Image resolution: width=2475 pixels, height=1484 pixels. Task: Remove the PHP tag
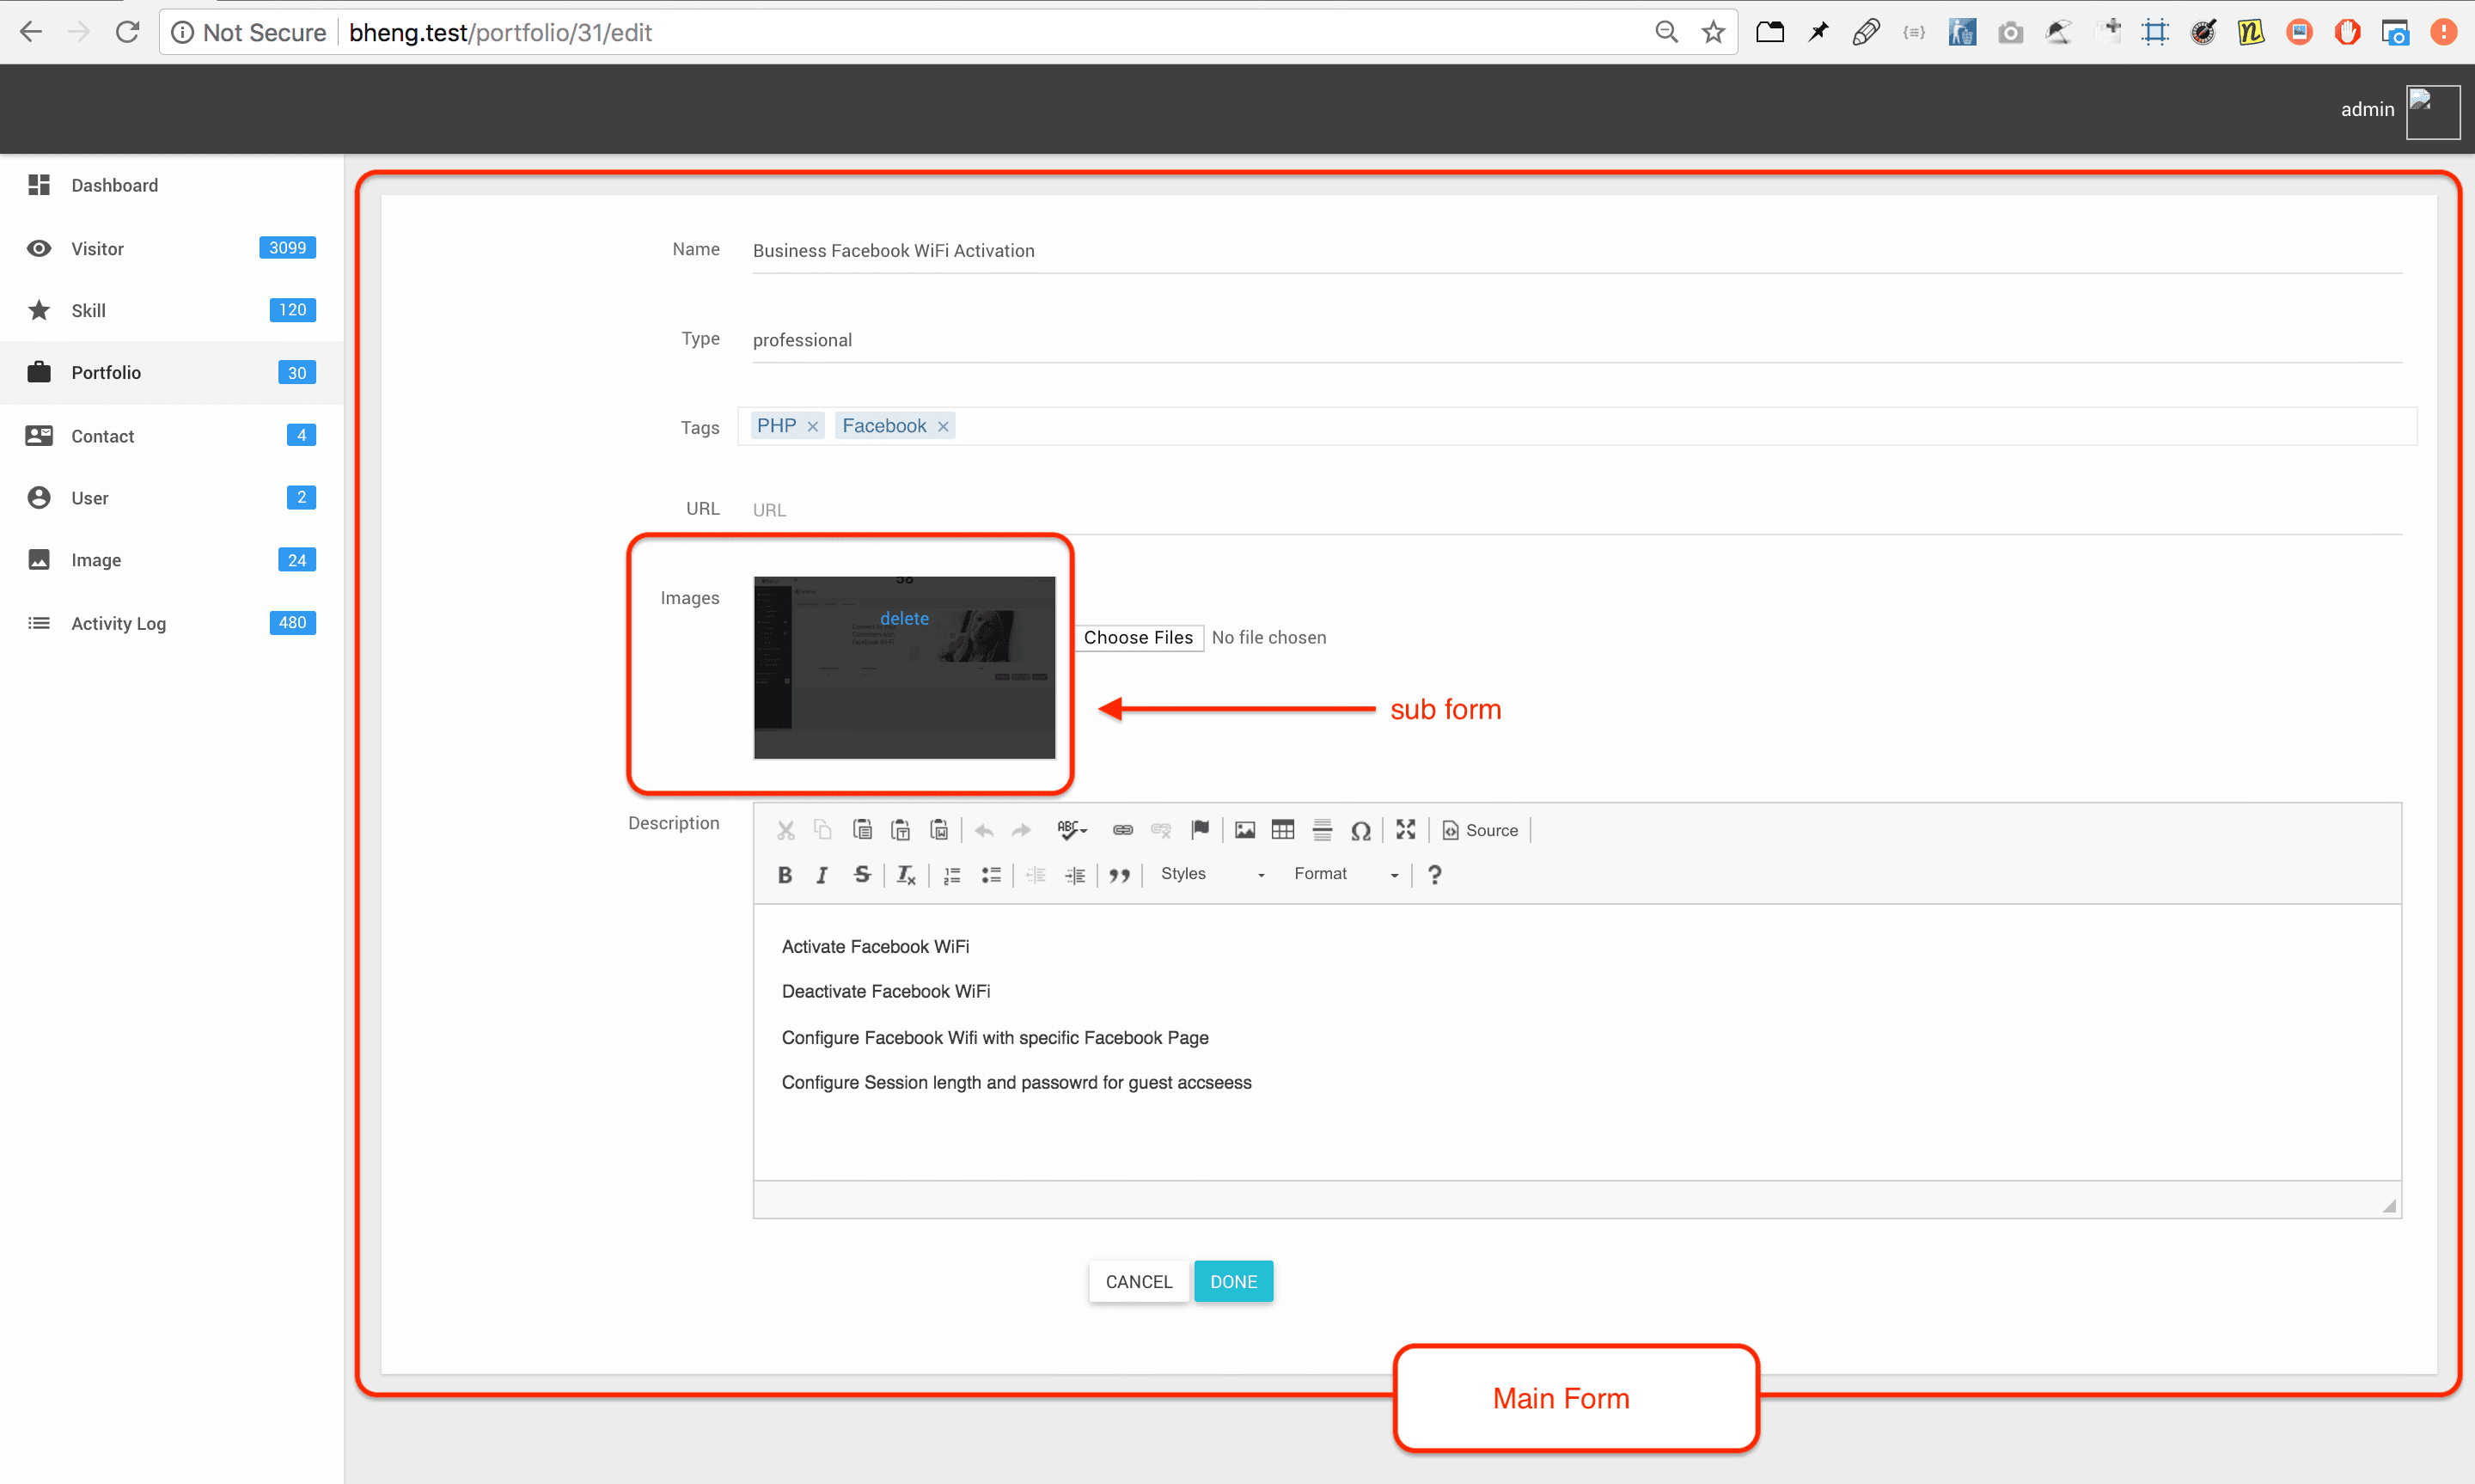pyautogui.click(x=813, y=427)
